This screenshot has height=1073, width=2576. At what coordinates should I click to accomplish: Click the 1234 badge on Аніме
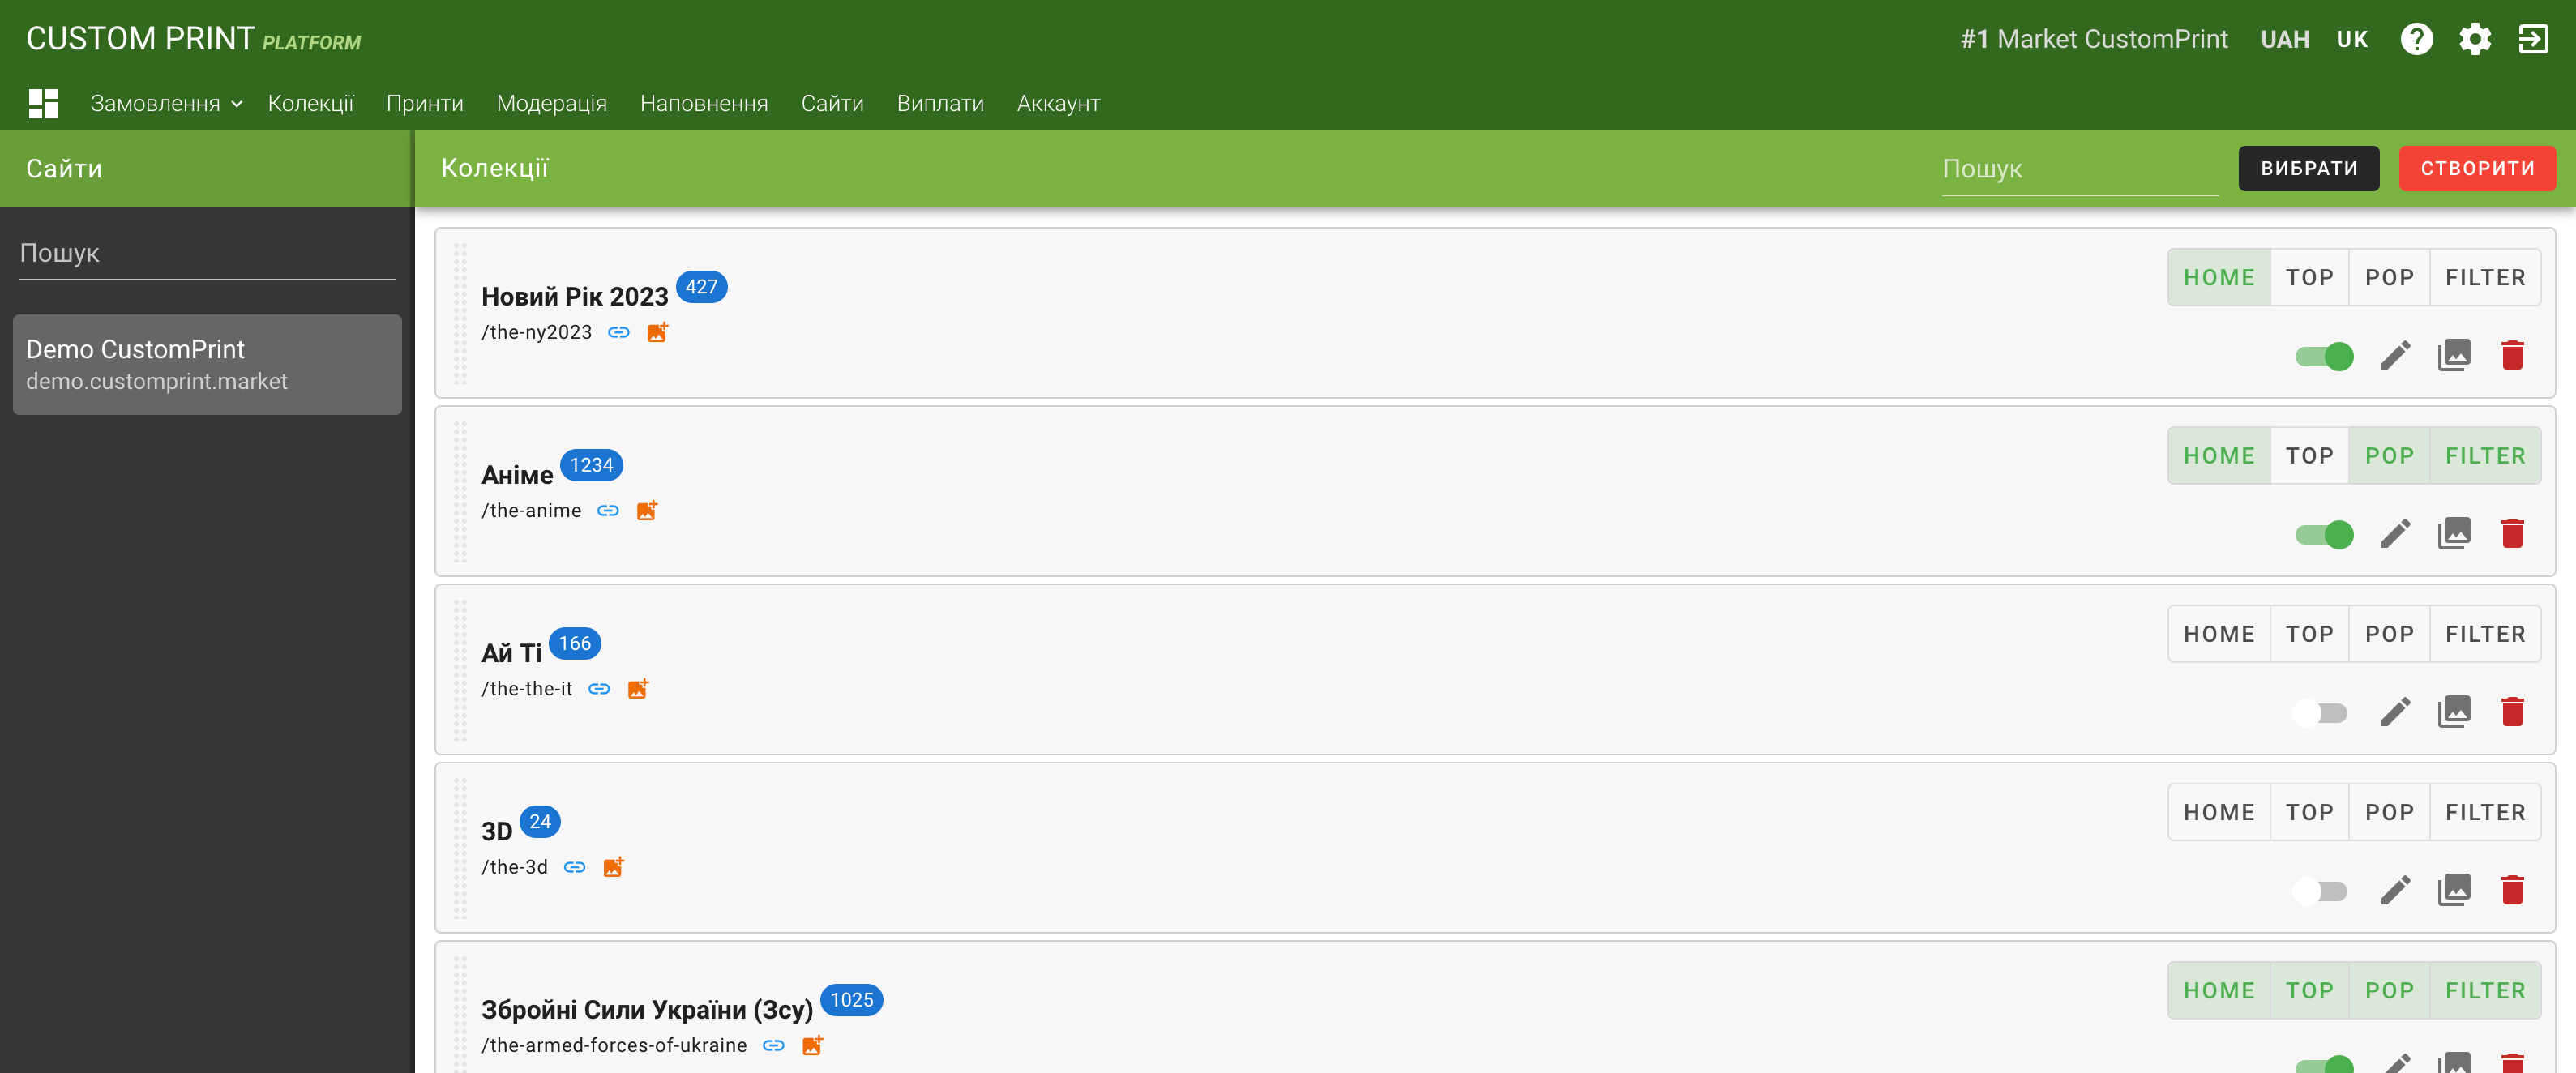[x=591, y=465]
